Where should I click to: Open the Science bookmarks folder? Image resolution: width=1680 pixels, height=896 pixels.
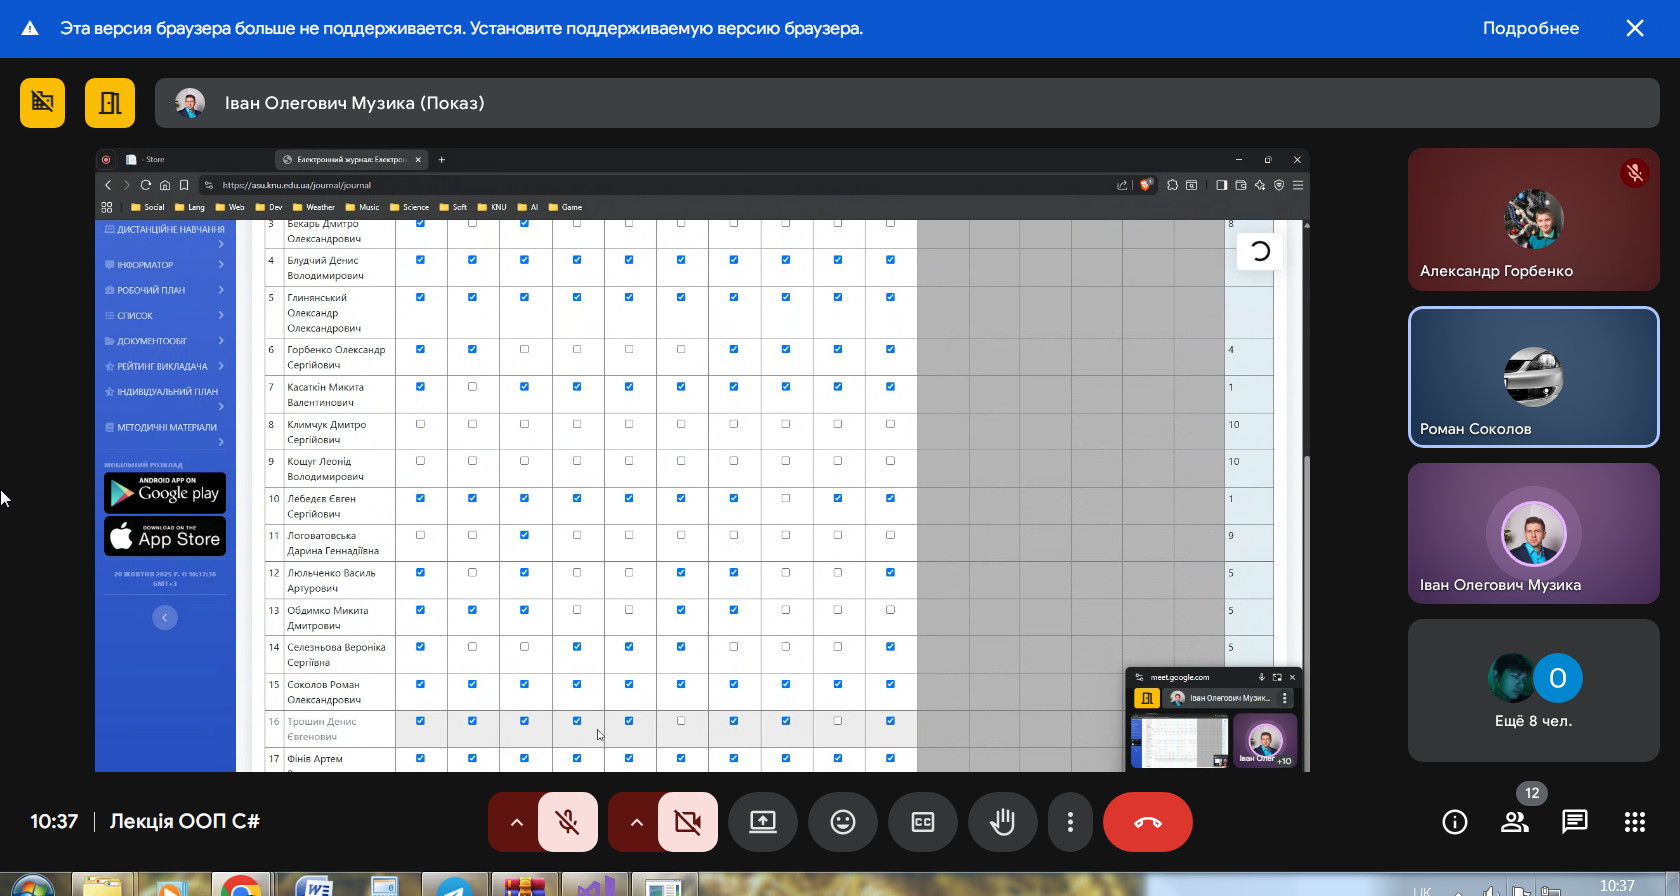coord(410,207)
